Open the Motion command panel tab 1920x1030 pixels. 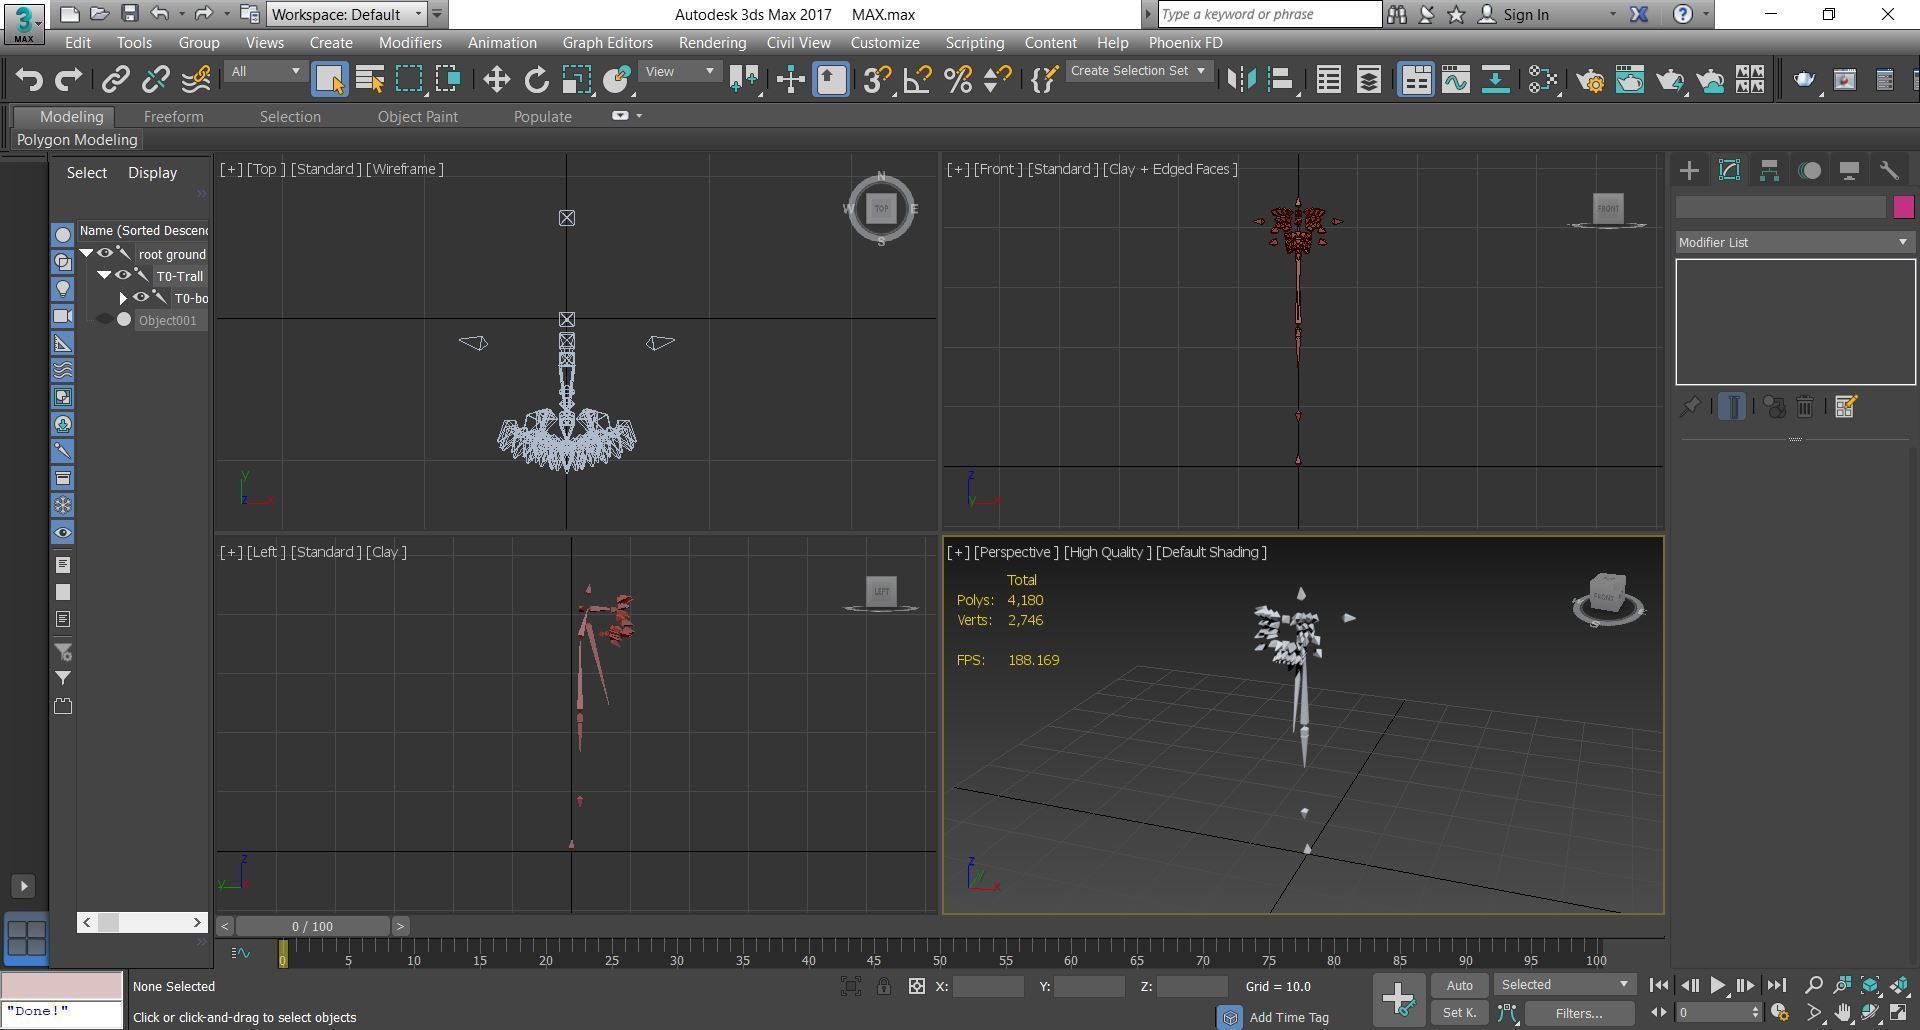tap(1809, 171)
